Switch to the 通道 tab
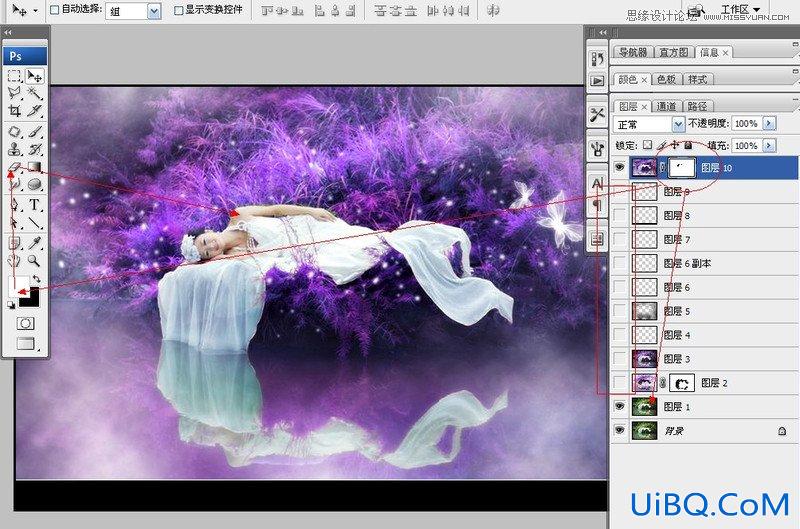This screenshot has height=529, width=800. pyautogui.click(x=666, y=106)
